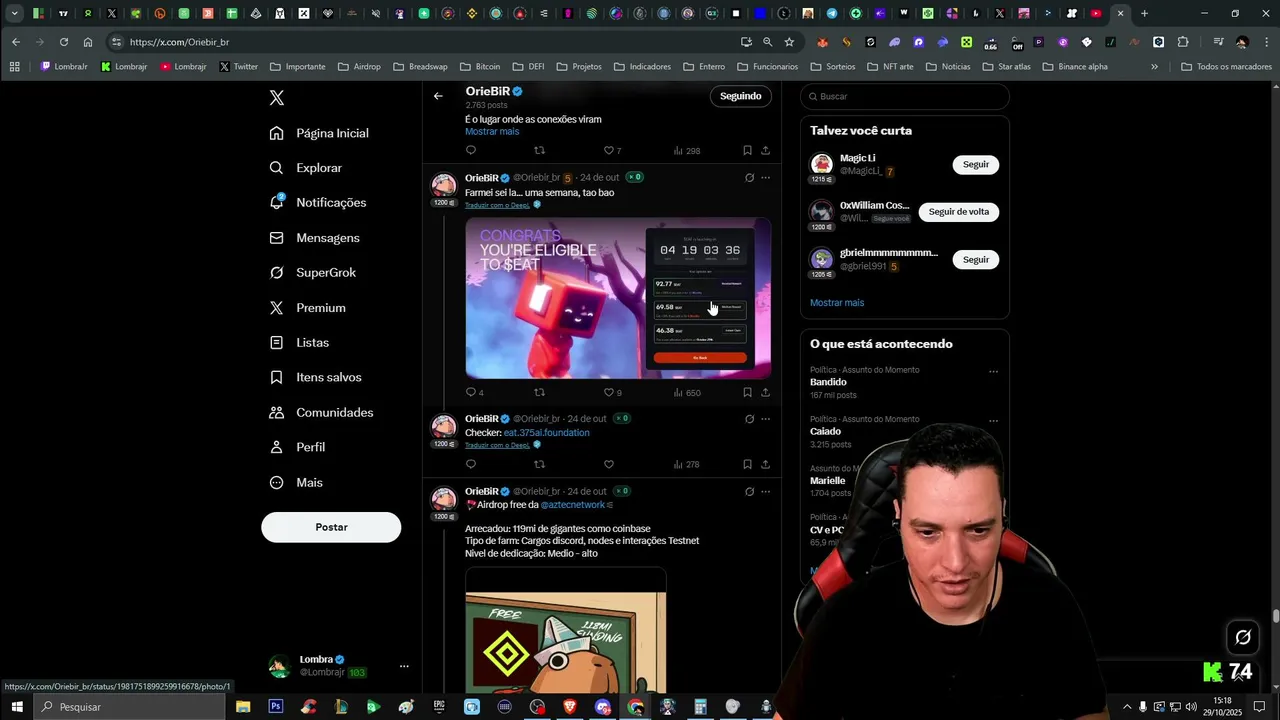
Task: Open Mensagens in the sidebar
Action: [x=315, y=238]
